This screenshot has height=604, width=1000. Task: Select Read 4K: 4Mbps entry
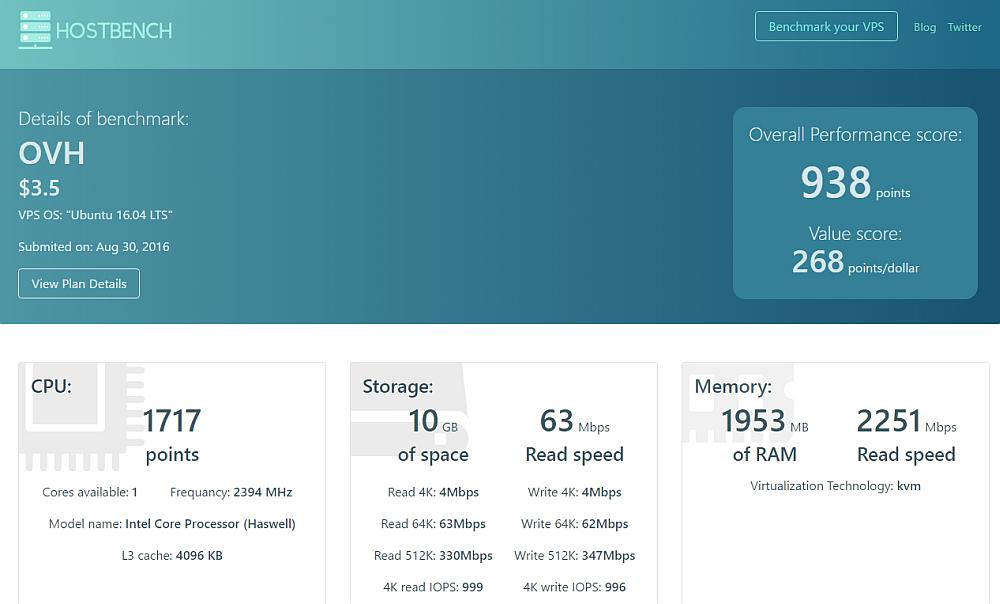(433, 492)
